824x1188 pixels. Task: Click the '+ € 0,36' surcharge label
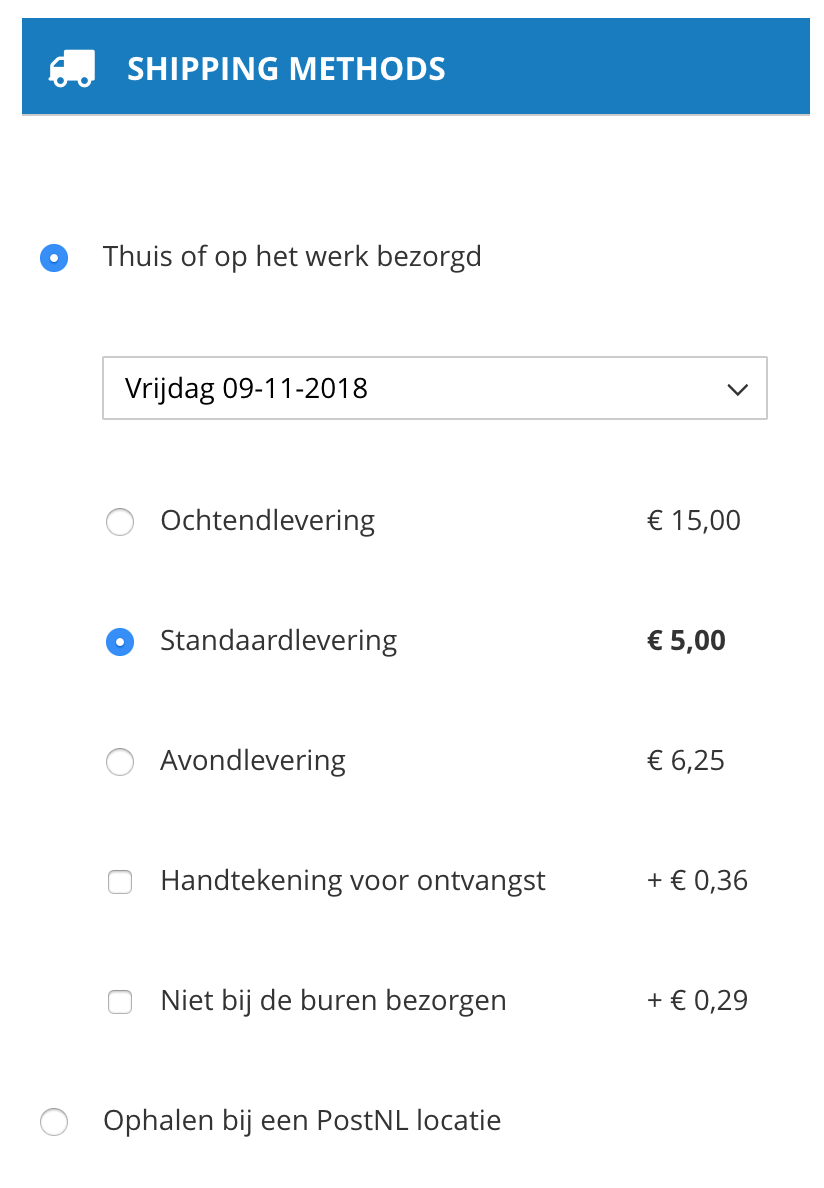click(697, 880)
